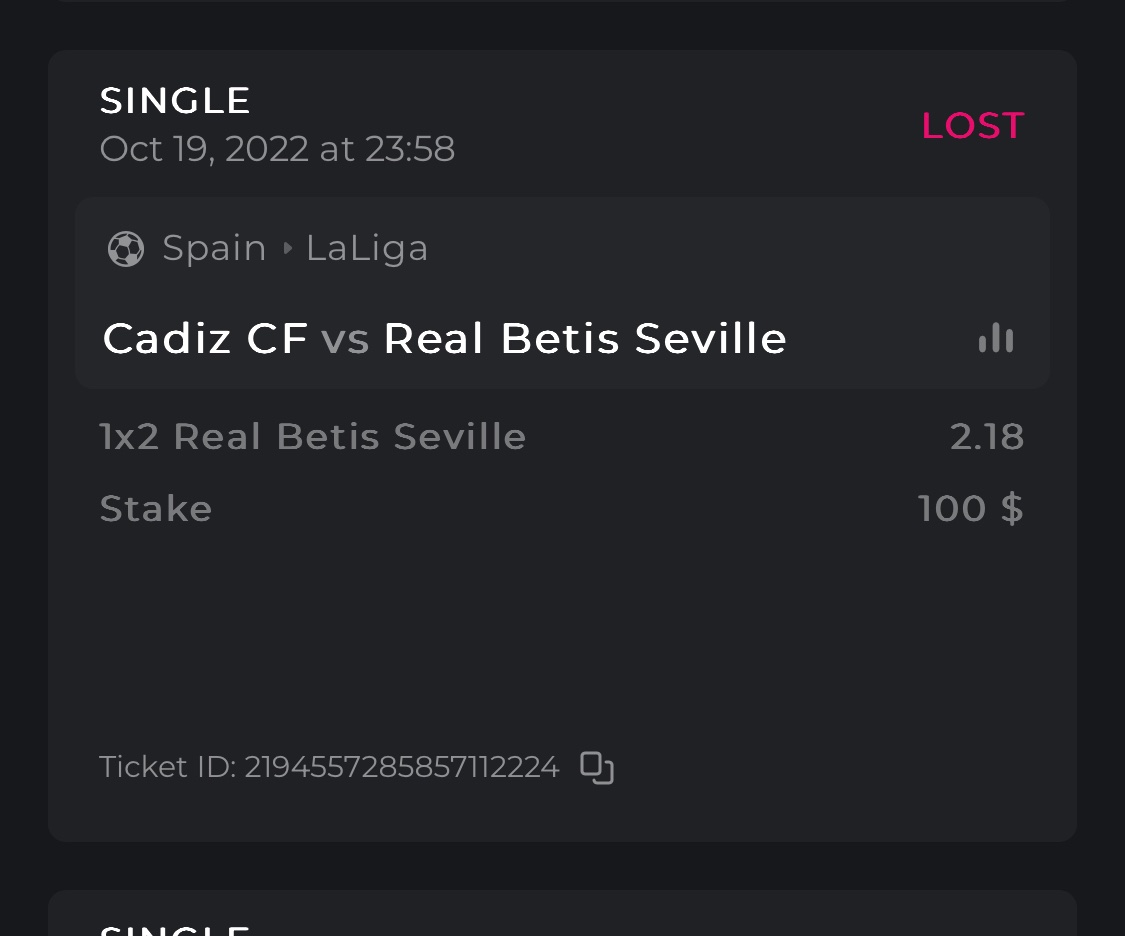Open the LaLiga league link
Image resolution: width=1125 pixels, height=936 pixels.
367,248
